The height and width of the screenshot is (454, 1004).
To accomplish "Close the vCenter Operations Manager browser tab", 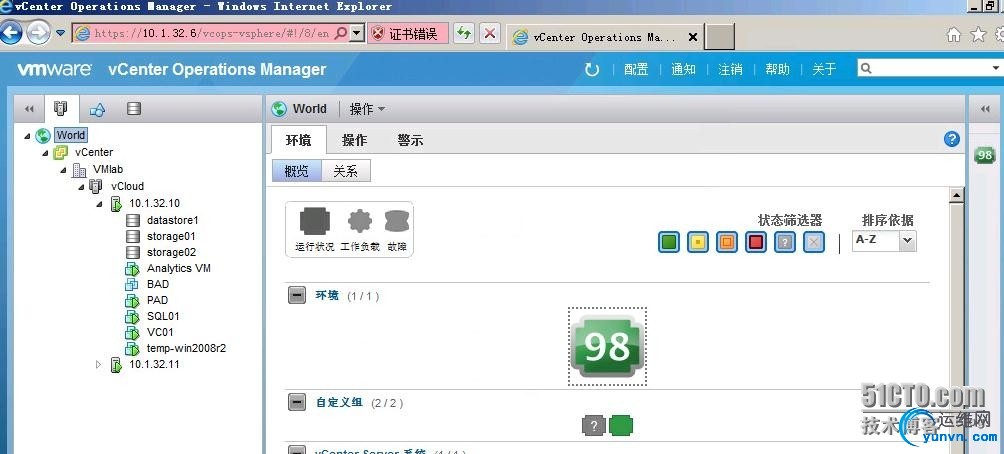I will 692,37.
